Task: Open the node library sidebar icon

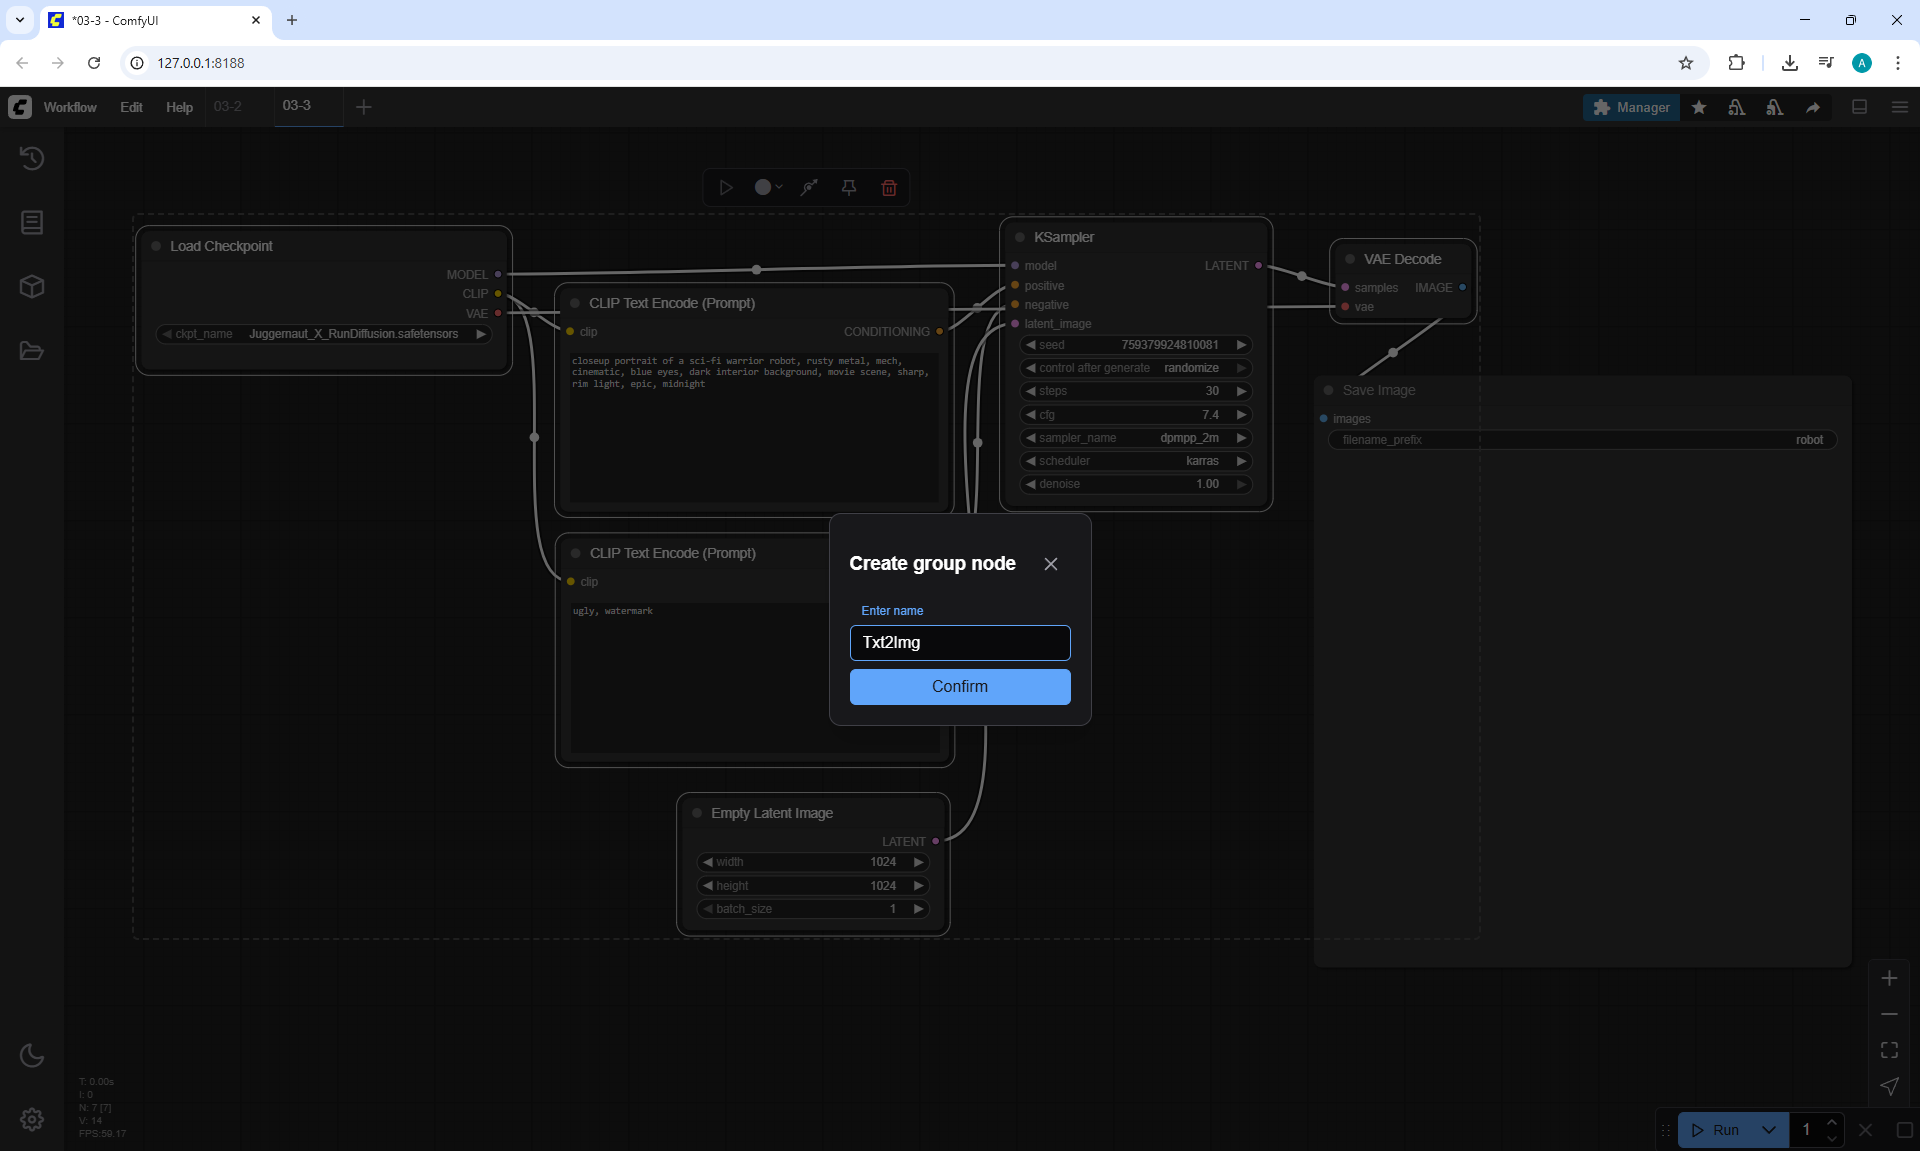Action: coord(32,222)
